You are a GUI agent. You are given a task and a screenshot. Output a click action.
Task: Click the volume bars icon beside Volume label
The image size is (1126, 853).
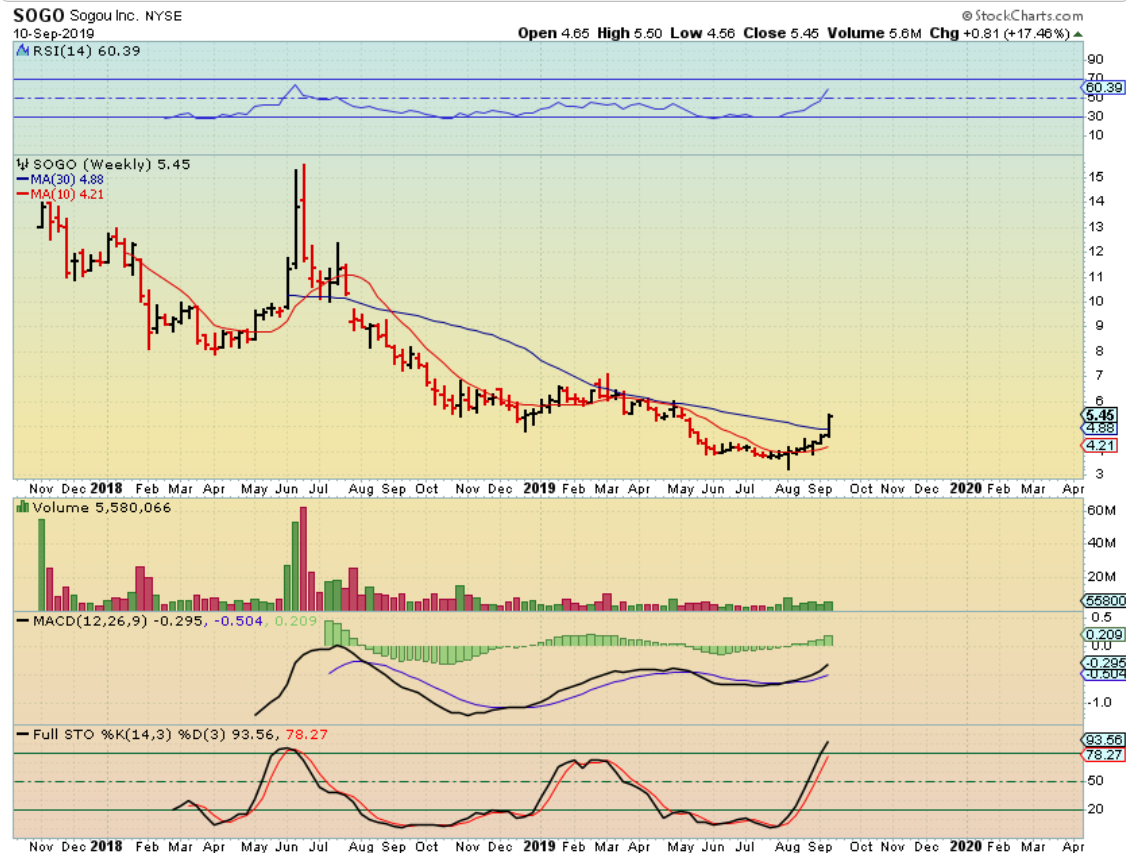point(22,508)
